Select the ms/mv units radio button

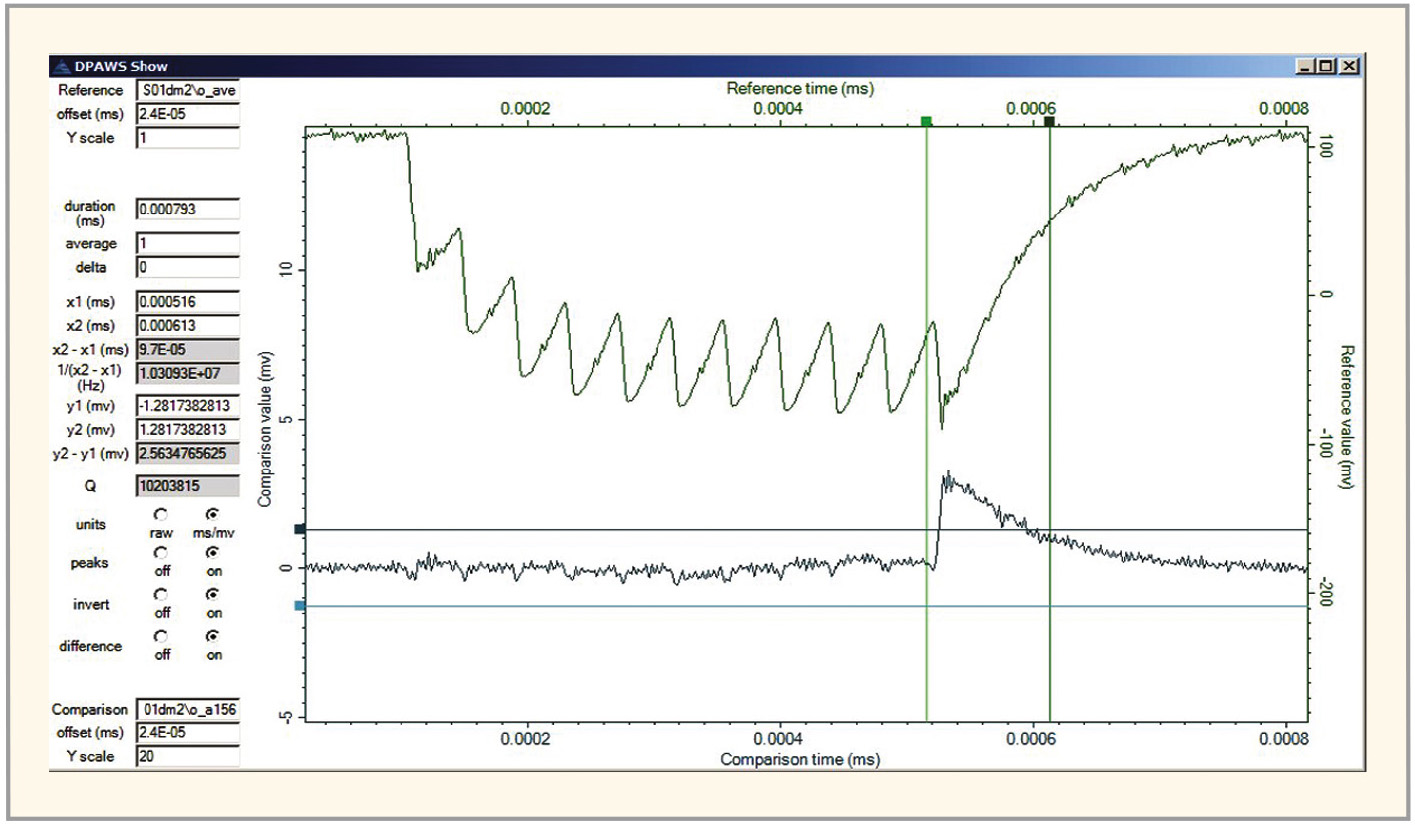(x=211, y=512)
